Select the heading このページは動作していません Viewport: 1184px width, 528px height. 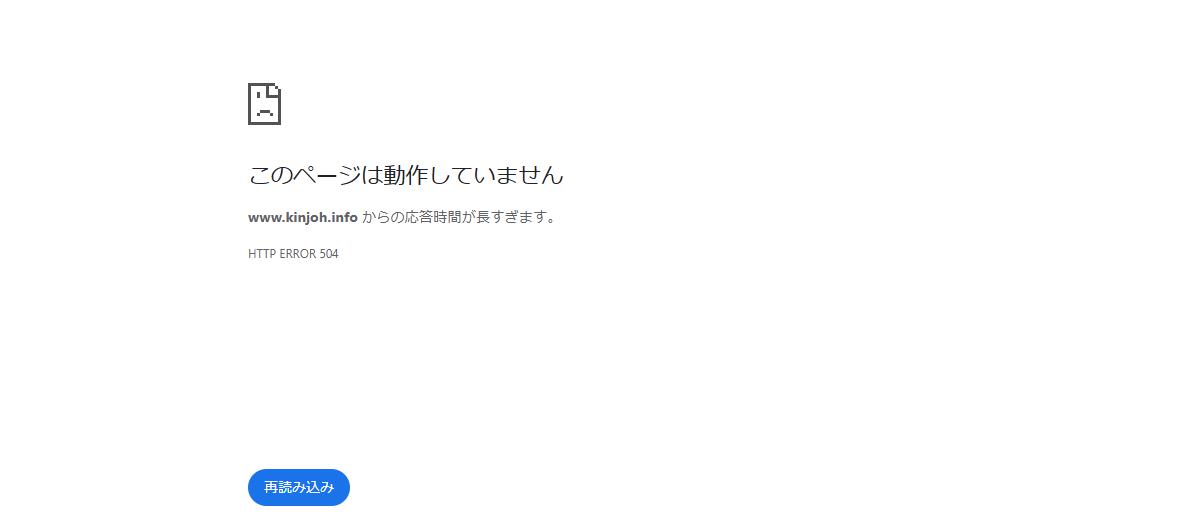[x=405, y=175]
